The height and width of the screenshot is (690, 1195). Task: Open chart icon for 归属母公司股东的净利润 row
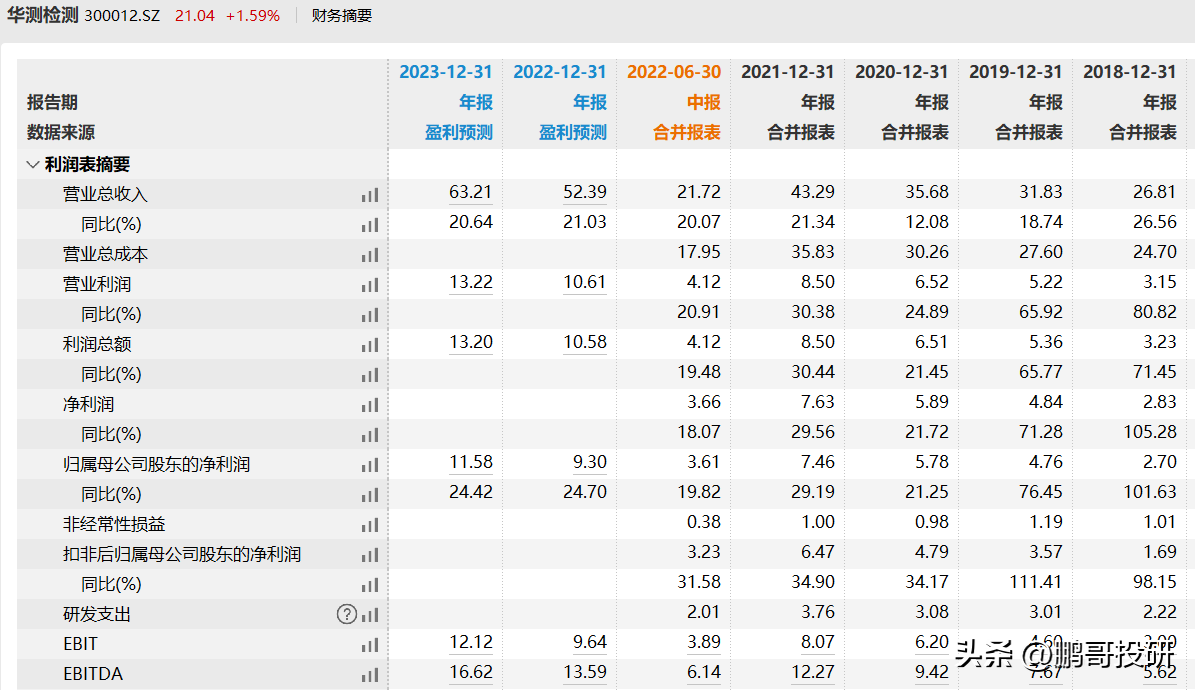click(370, 465)
